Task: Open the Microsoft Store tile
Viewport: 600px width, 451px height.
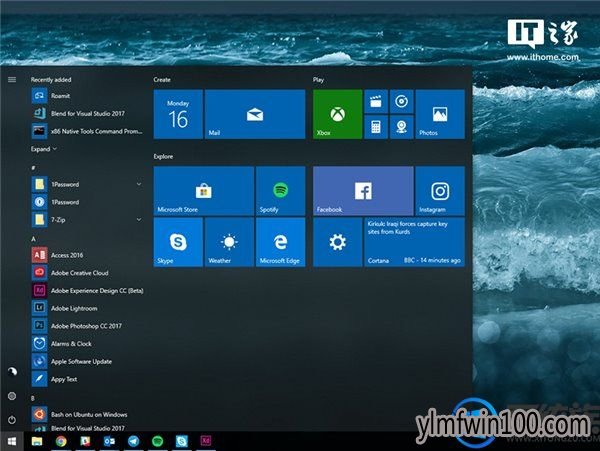Action: [x=204, y=191]
